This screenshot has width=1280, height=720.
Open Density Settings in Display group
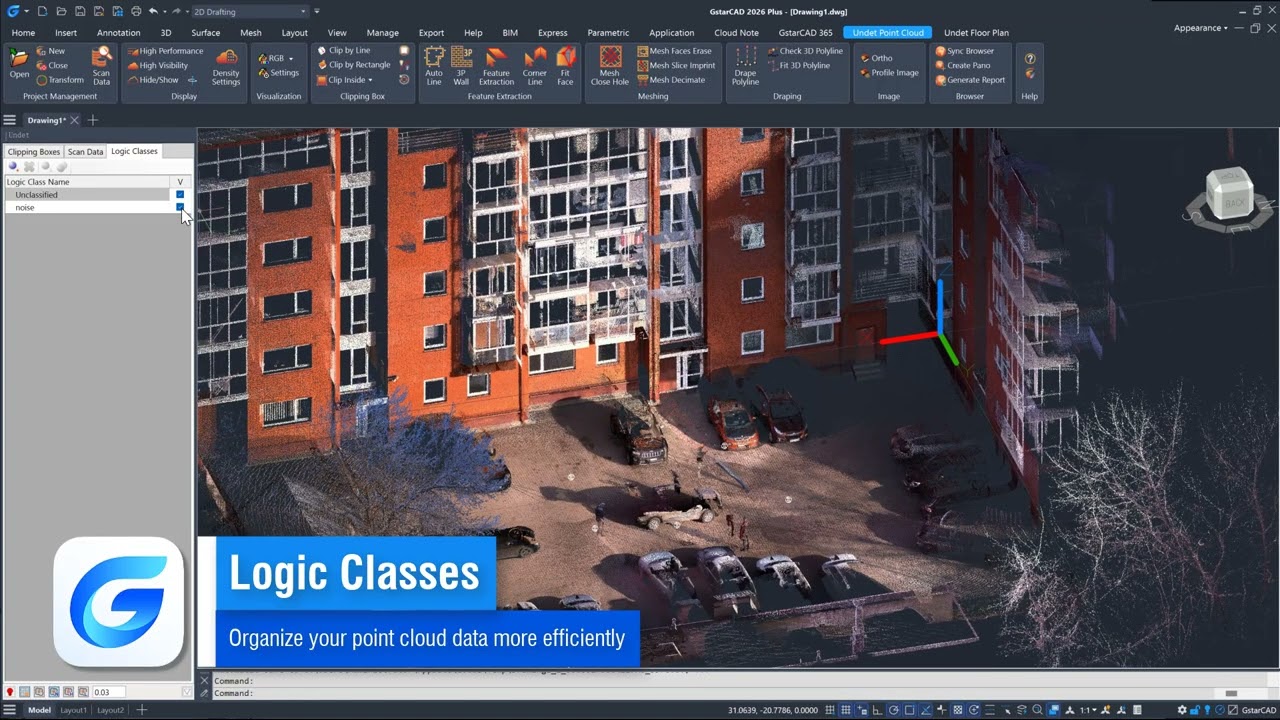coord(226,65)
